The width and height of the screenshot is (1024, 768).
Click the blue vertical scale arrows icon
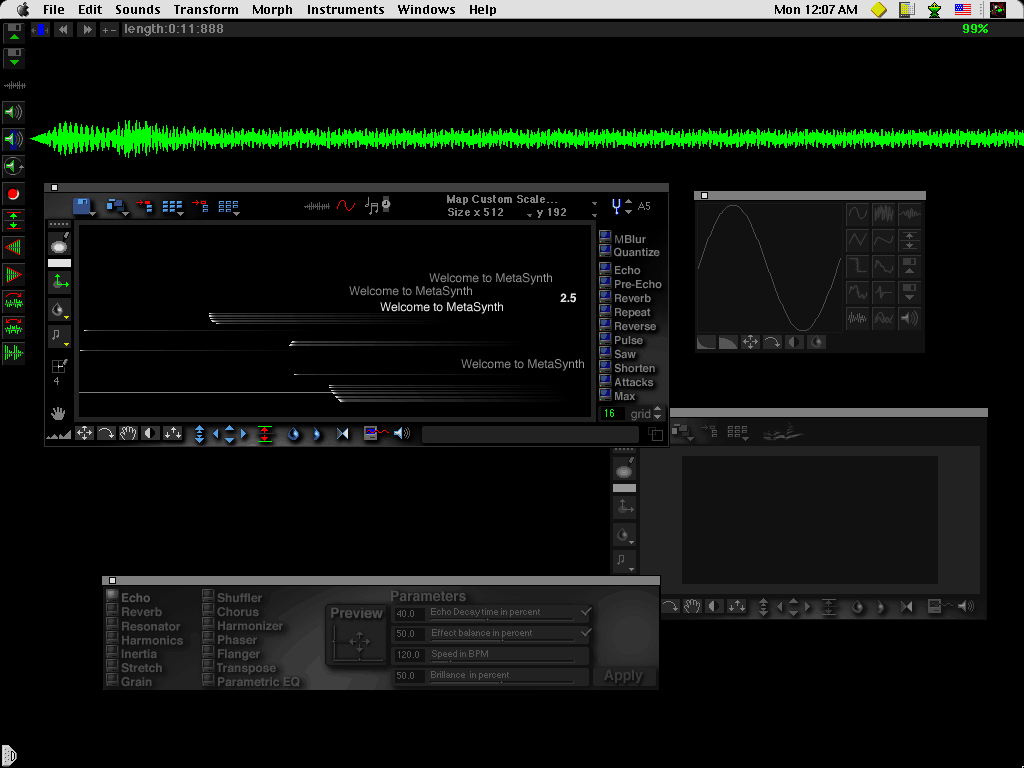(199, 434)
